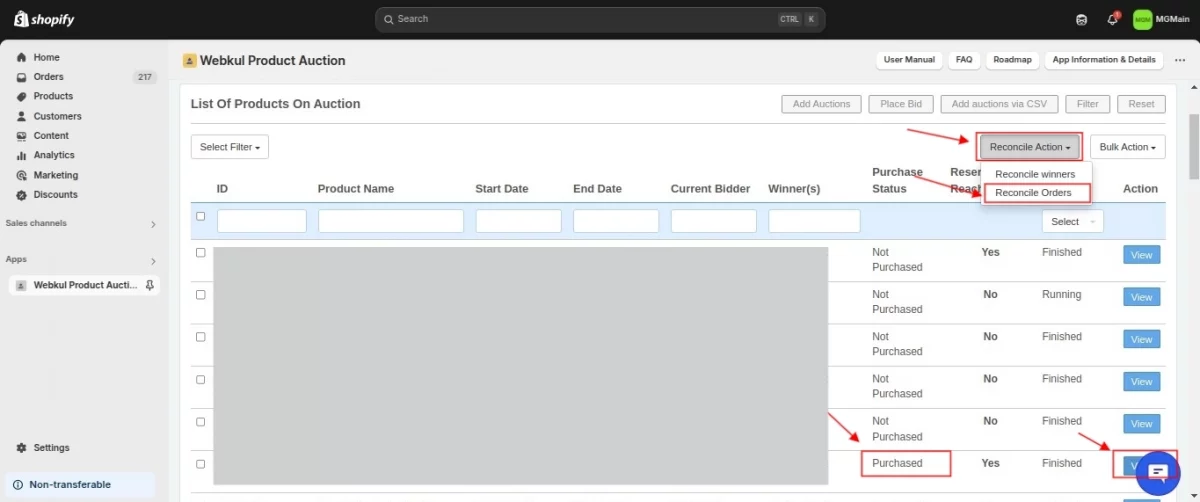Open notifications bell icon
The image size is (1200, 502).
pos(1112,19)
